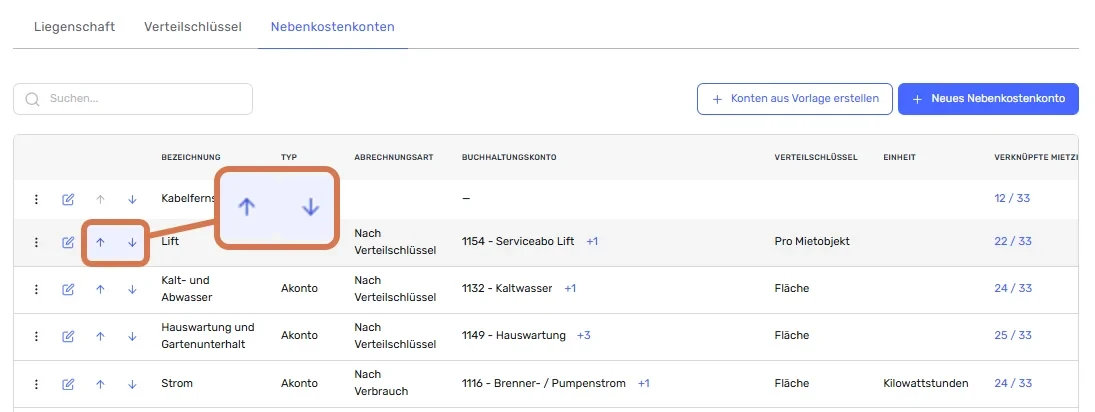Open the three-dot menu for Strom row
The width and height of the screenshot is (1095, 412).
point(36,384)
